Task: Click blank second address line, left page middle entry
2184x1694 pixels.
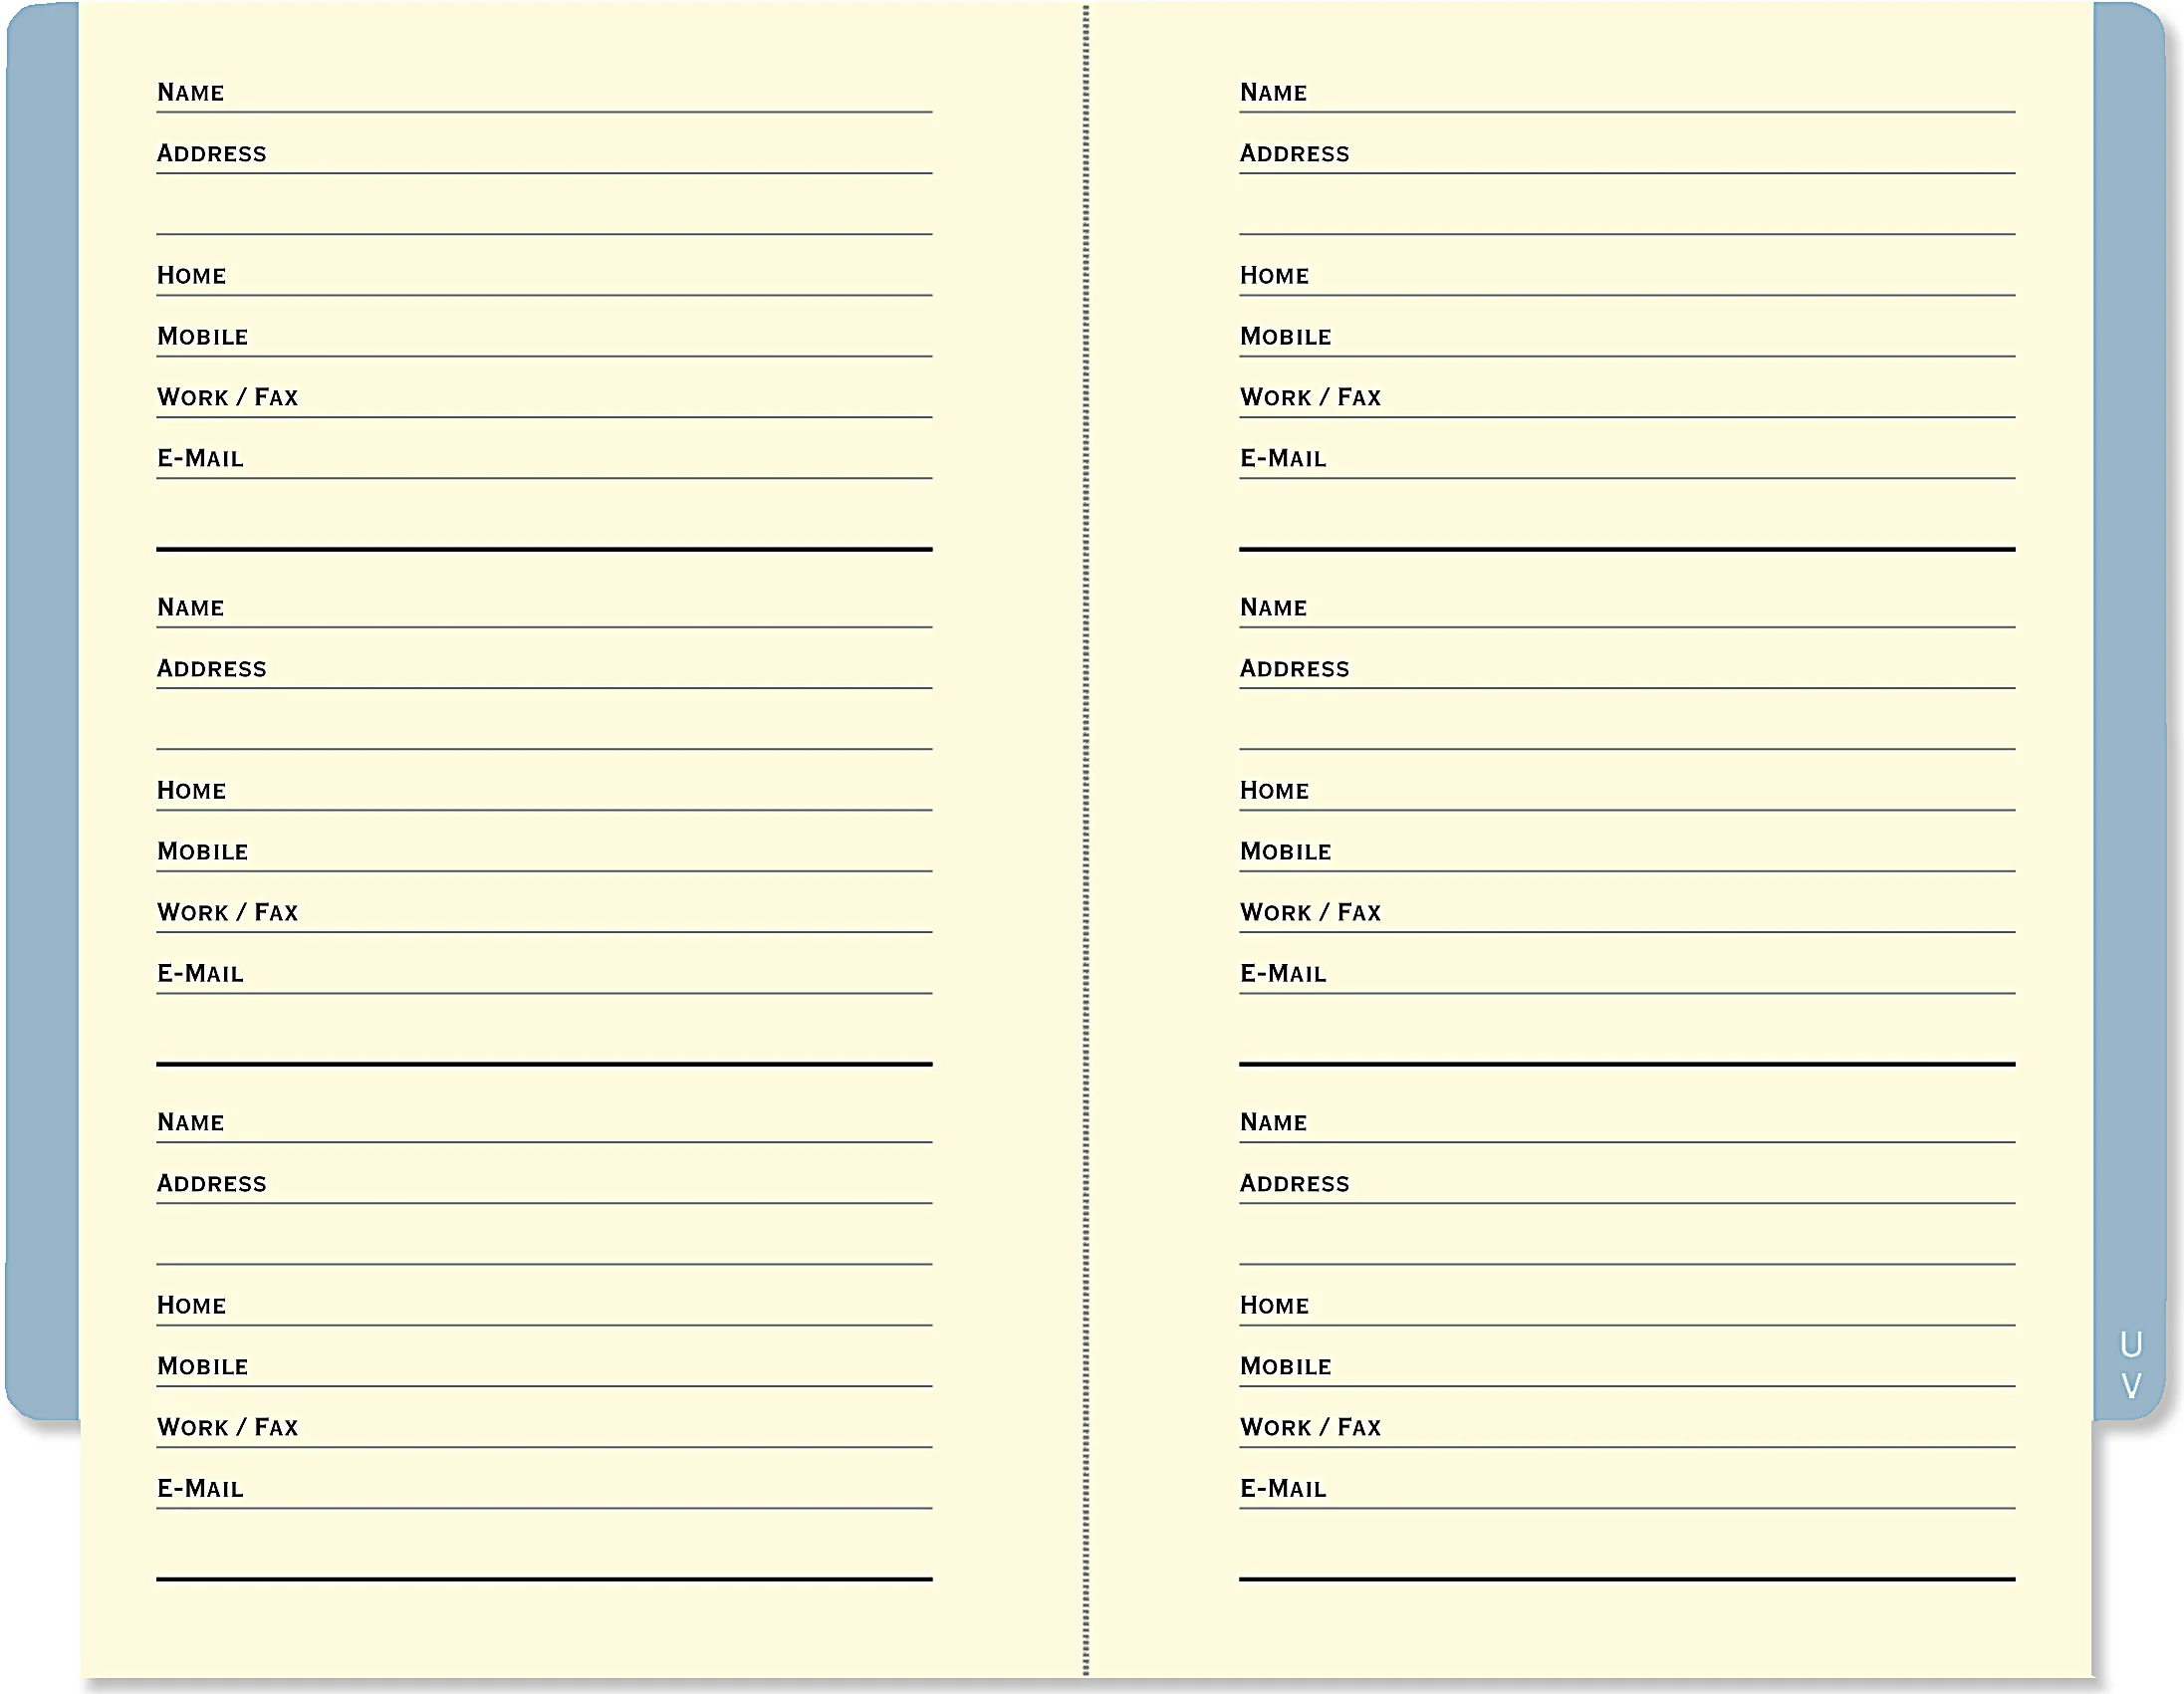Action: (544, 729)
